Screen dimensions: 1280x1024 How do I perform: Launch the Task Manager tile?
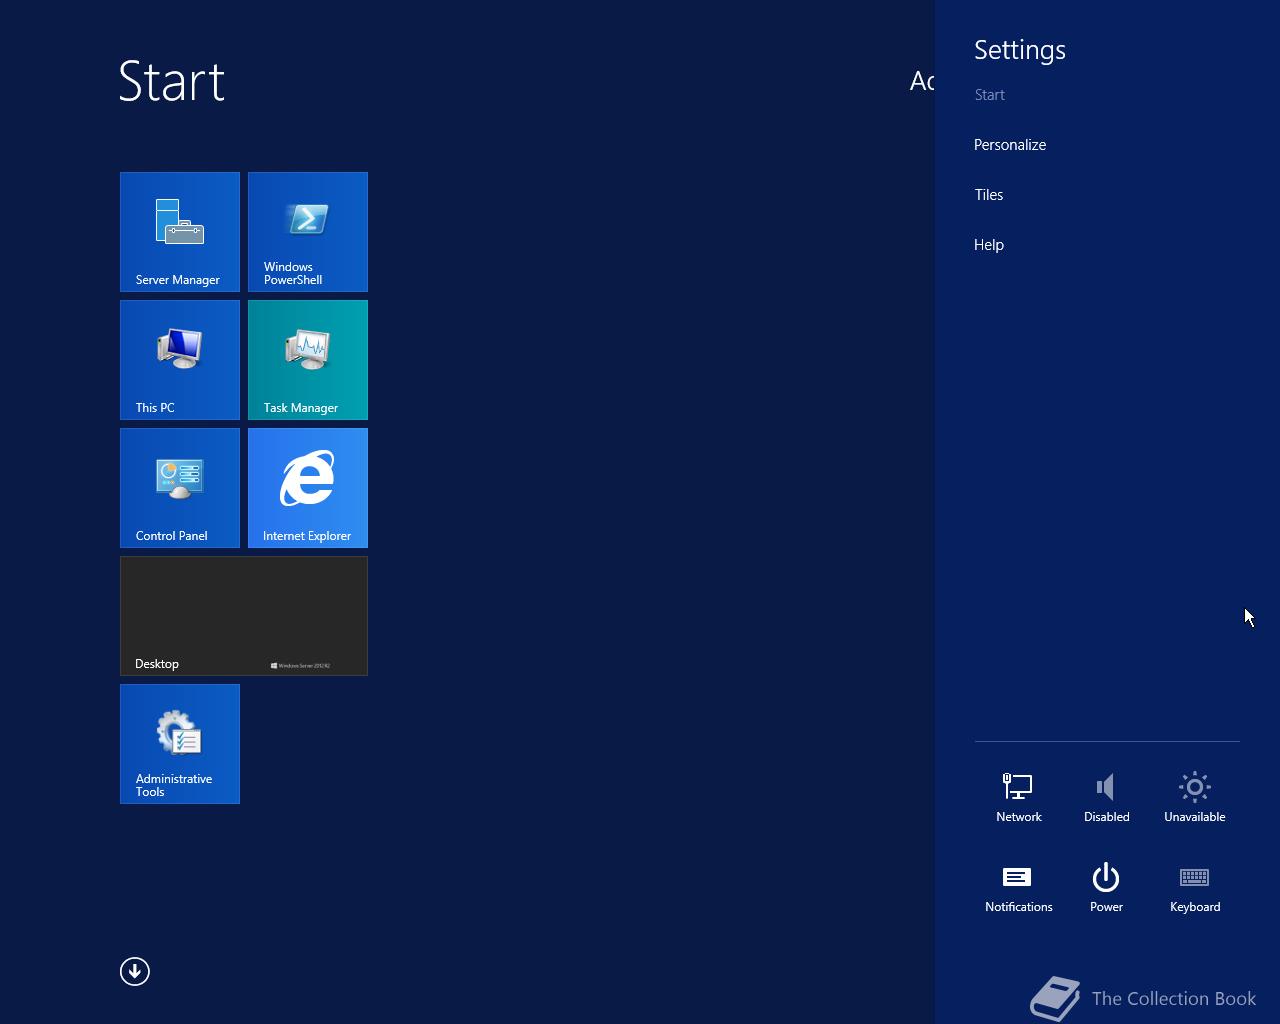click(x=308, y=360)
